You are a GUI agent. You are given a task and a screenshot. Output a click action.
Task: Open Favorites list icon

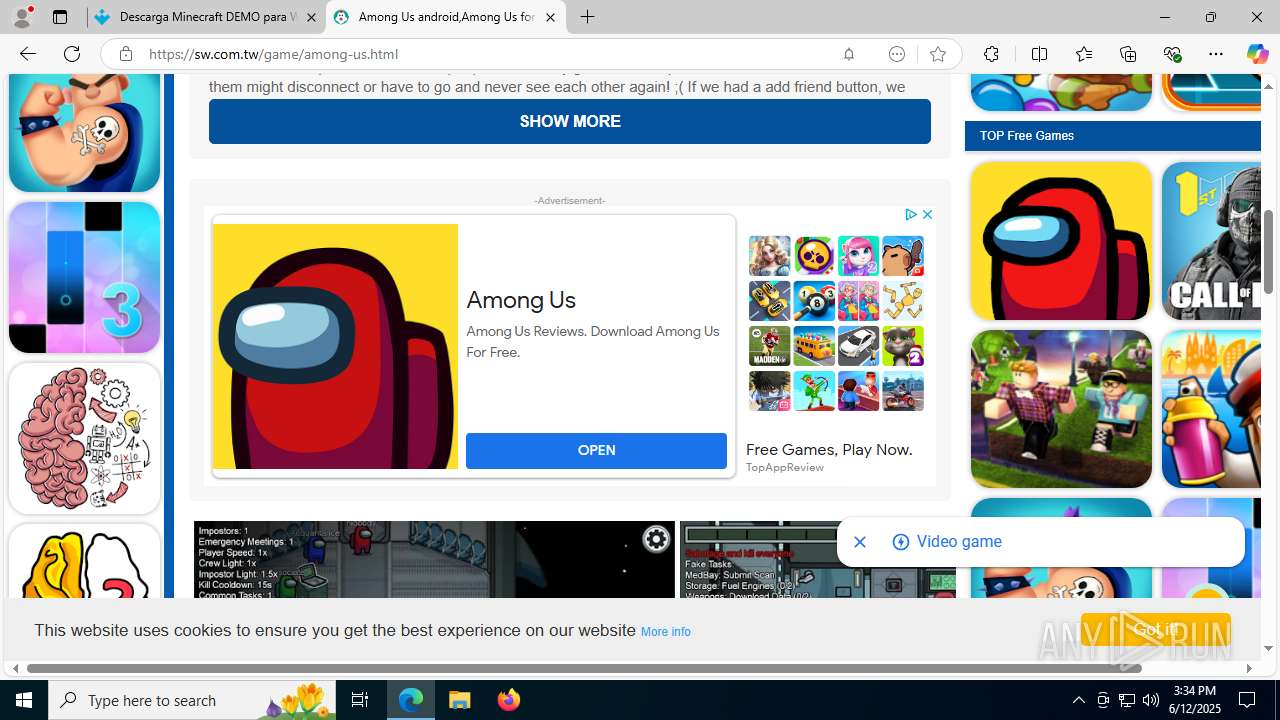(x=1083, y=54)
